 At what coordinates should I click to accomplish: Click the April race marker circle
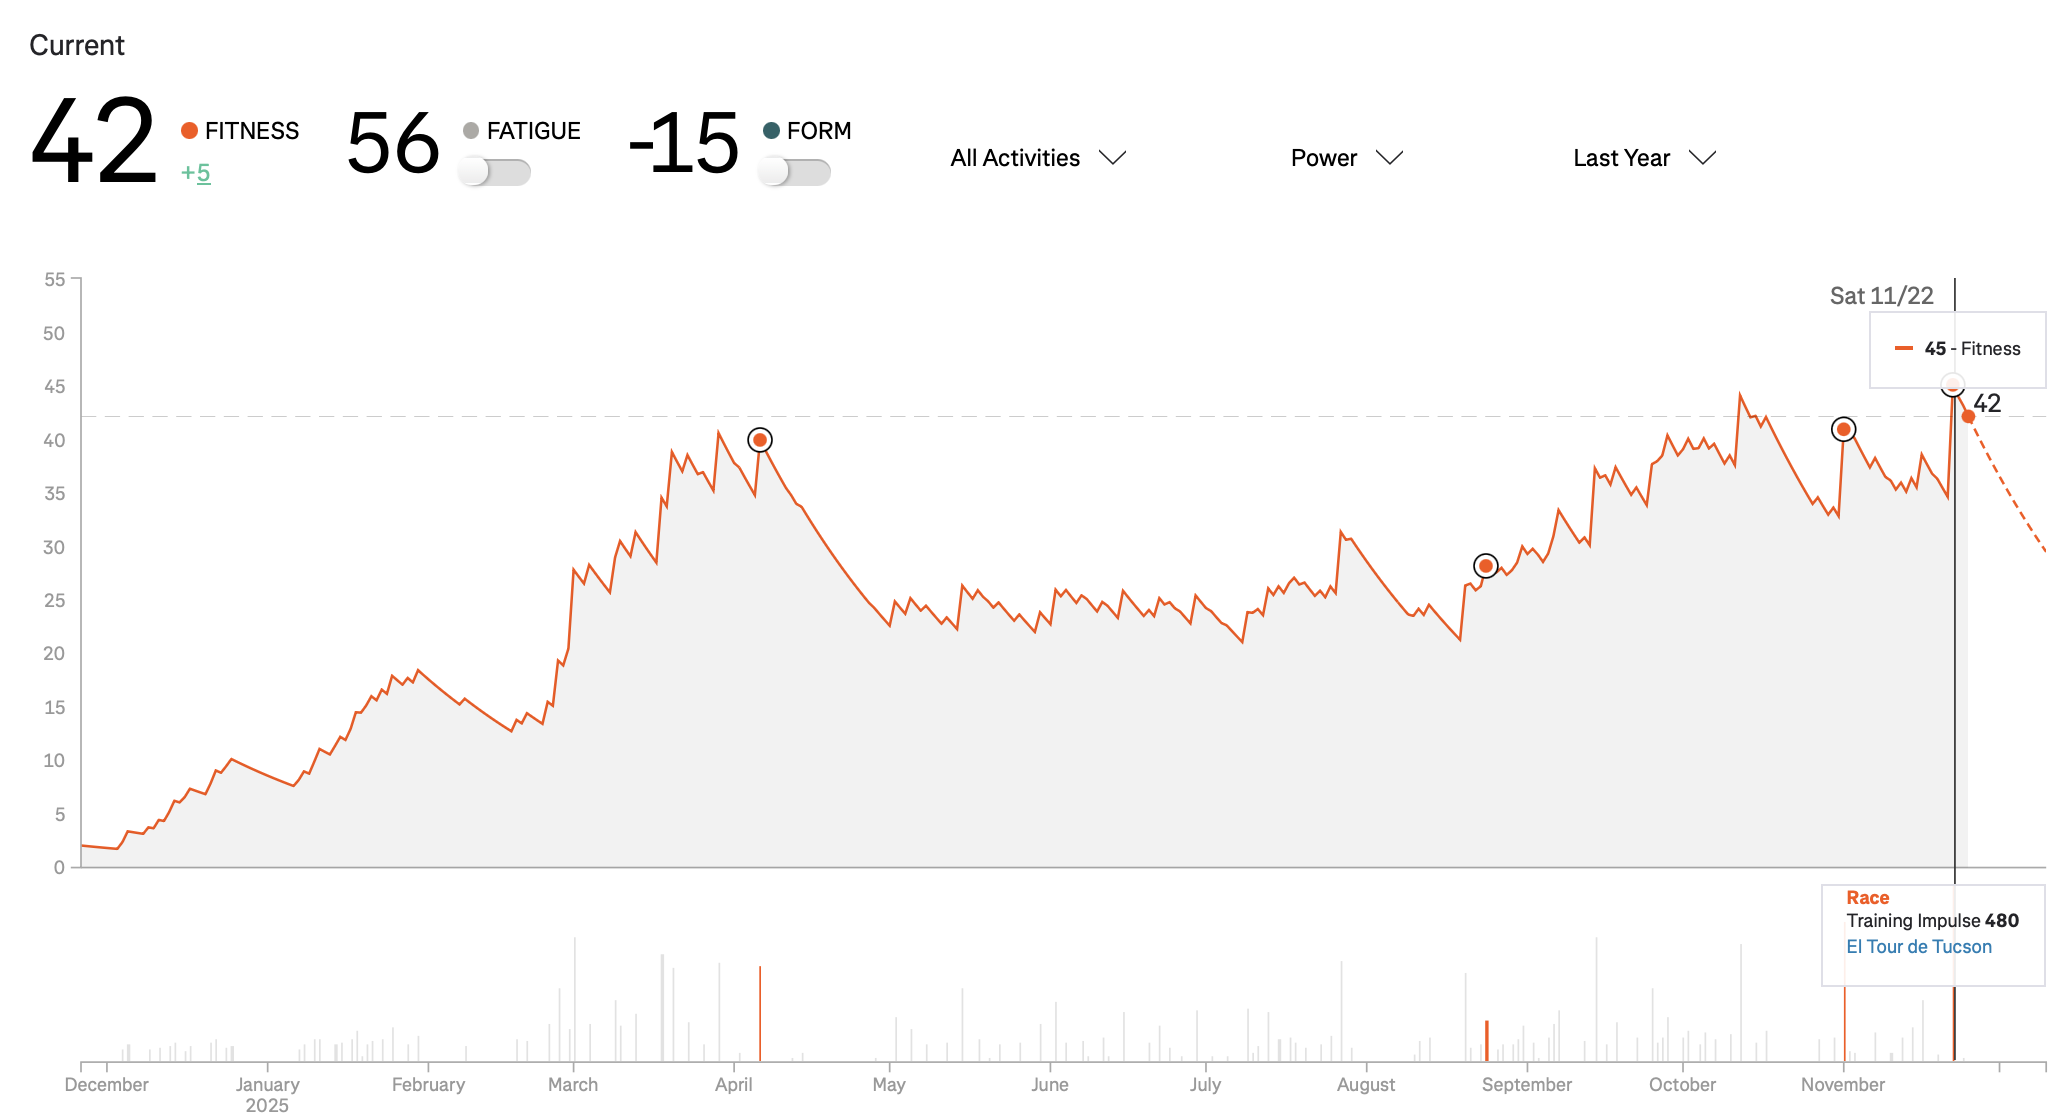[760, 440]
